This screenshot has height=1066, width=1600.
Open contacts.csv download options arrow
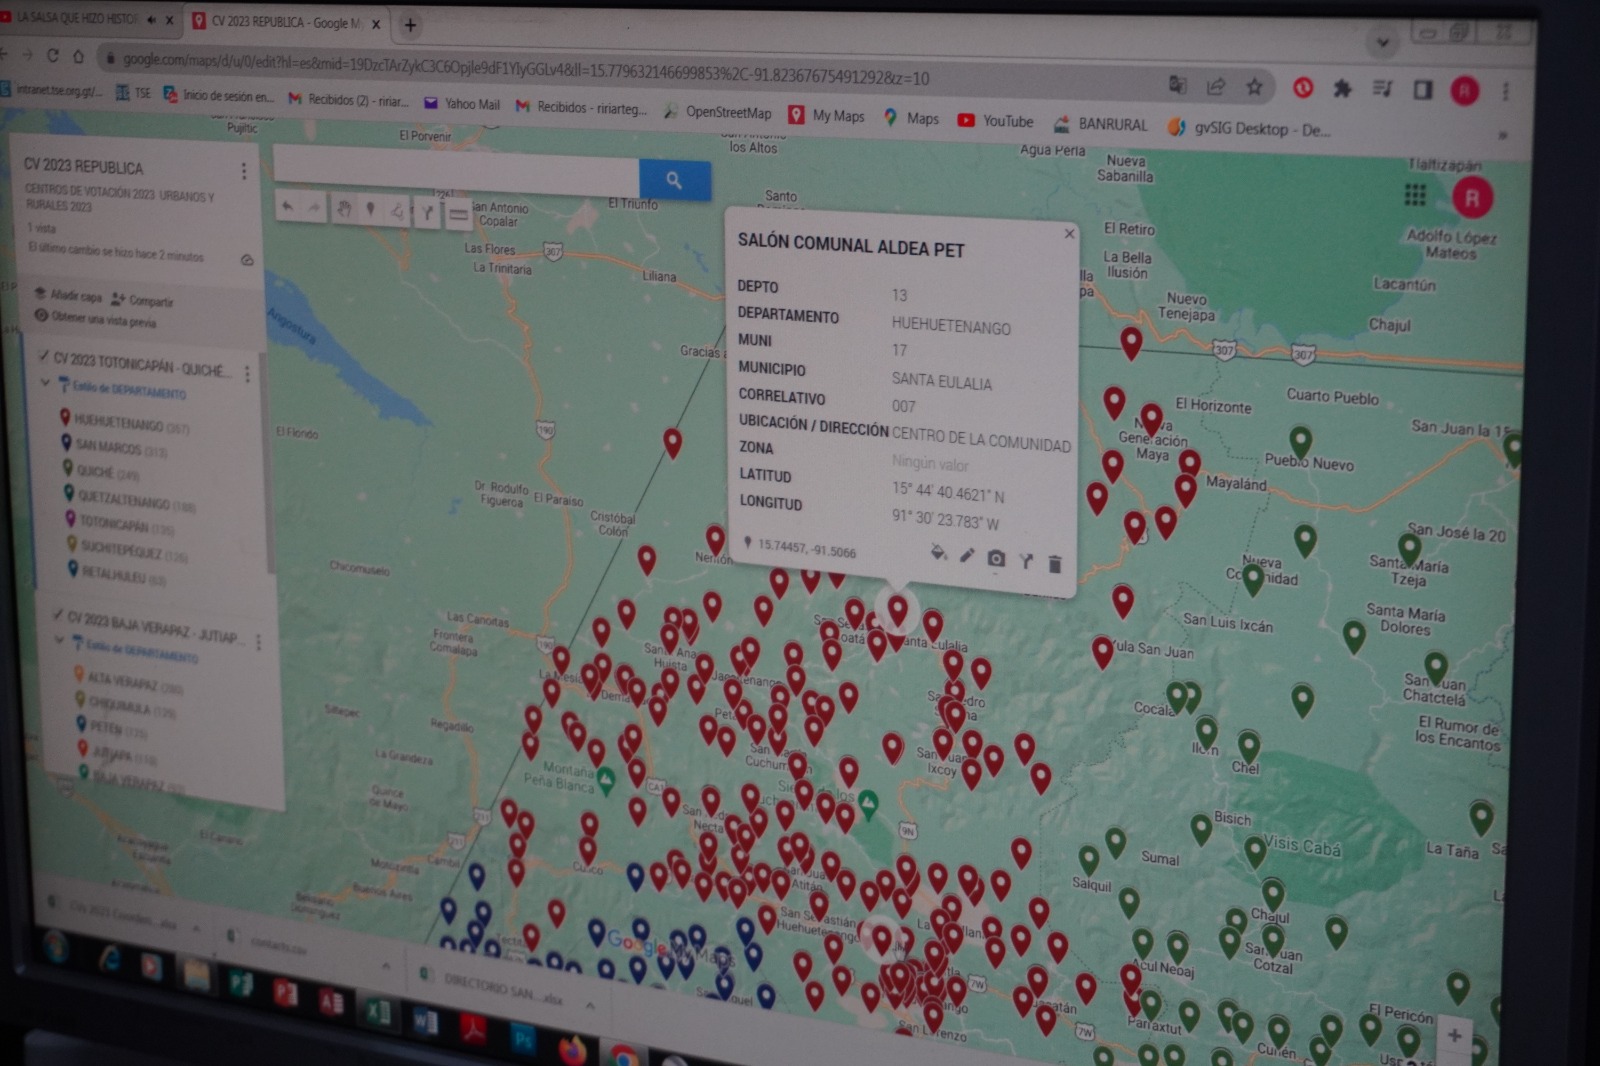(x=385, y=966)
